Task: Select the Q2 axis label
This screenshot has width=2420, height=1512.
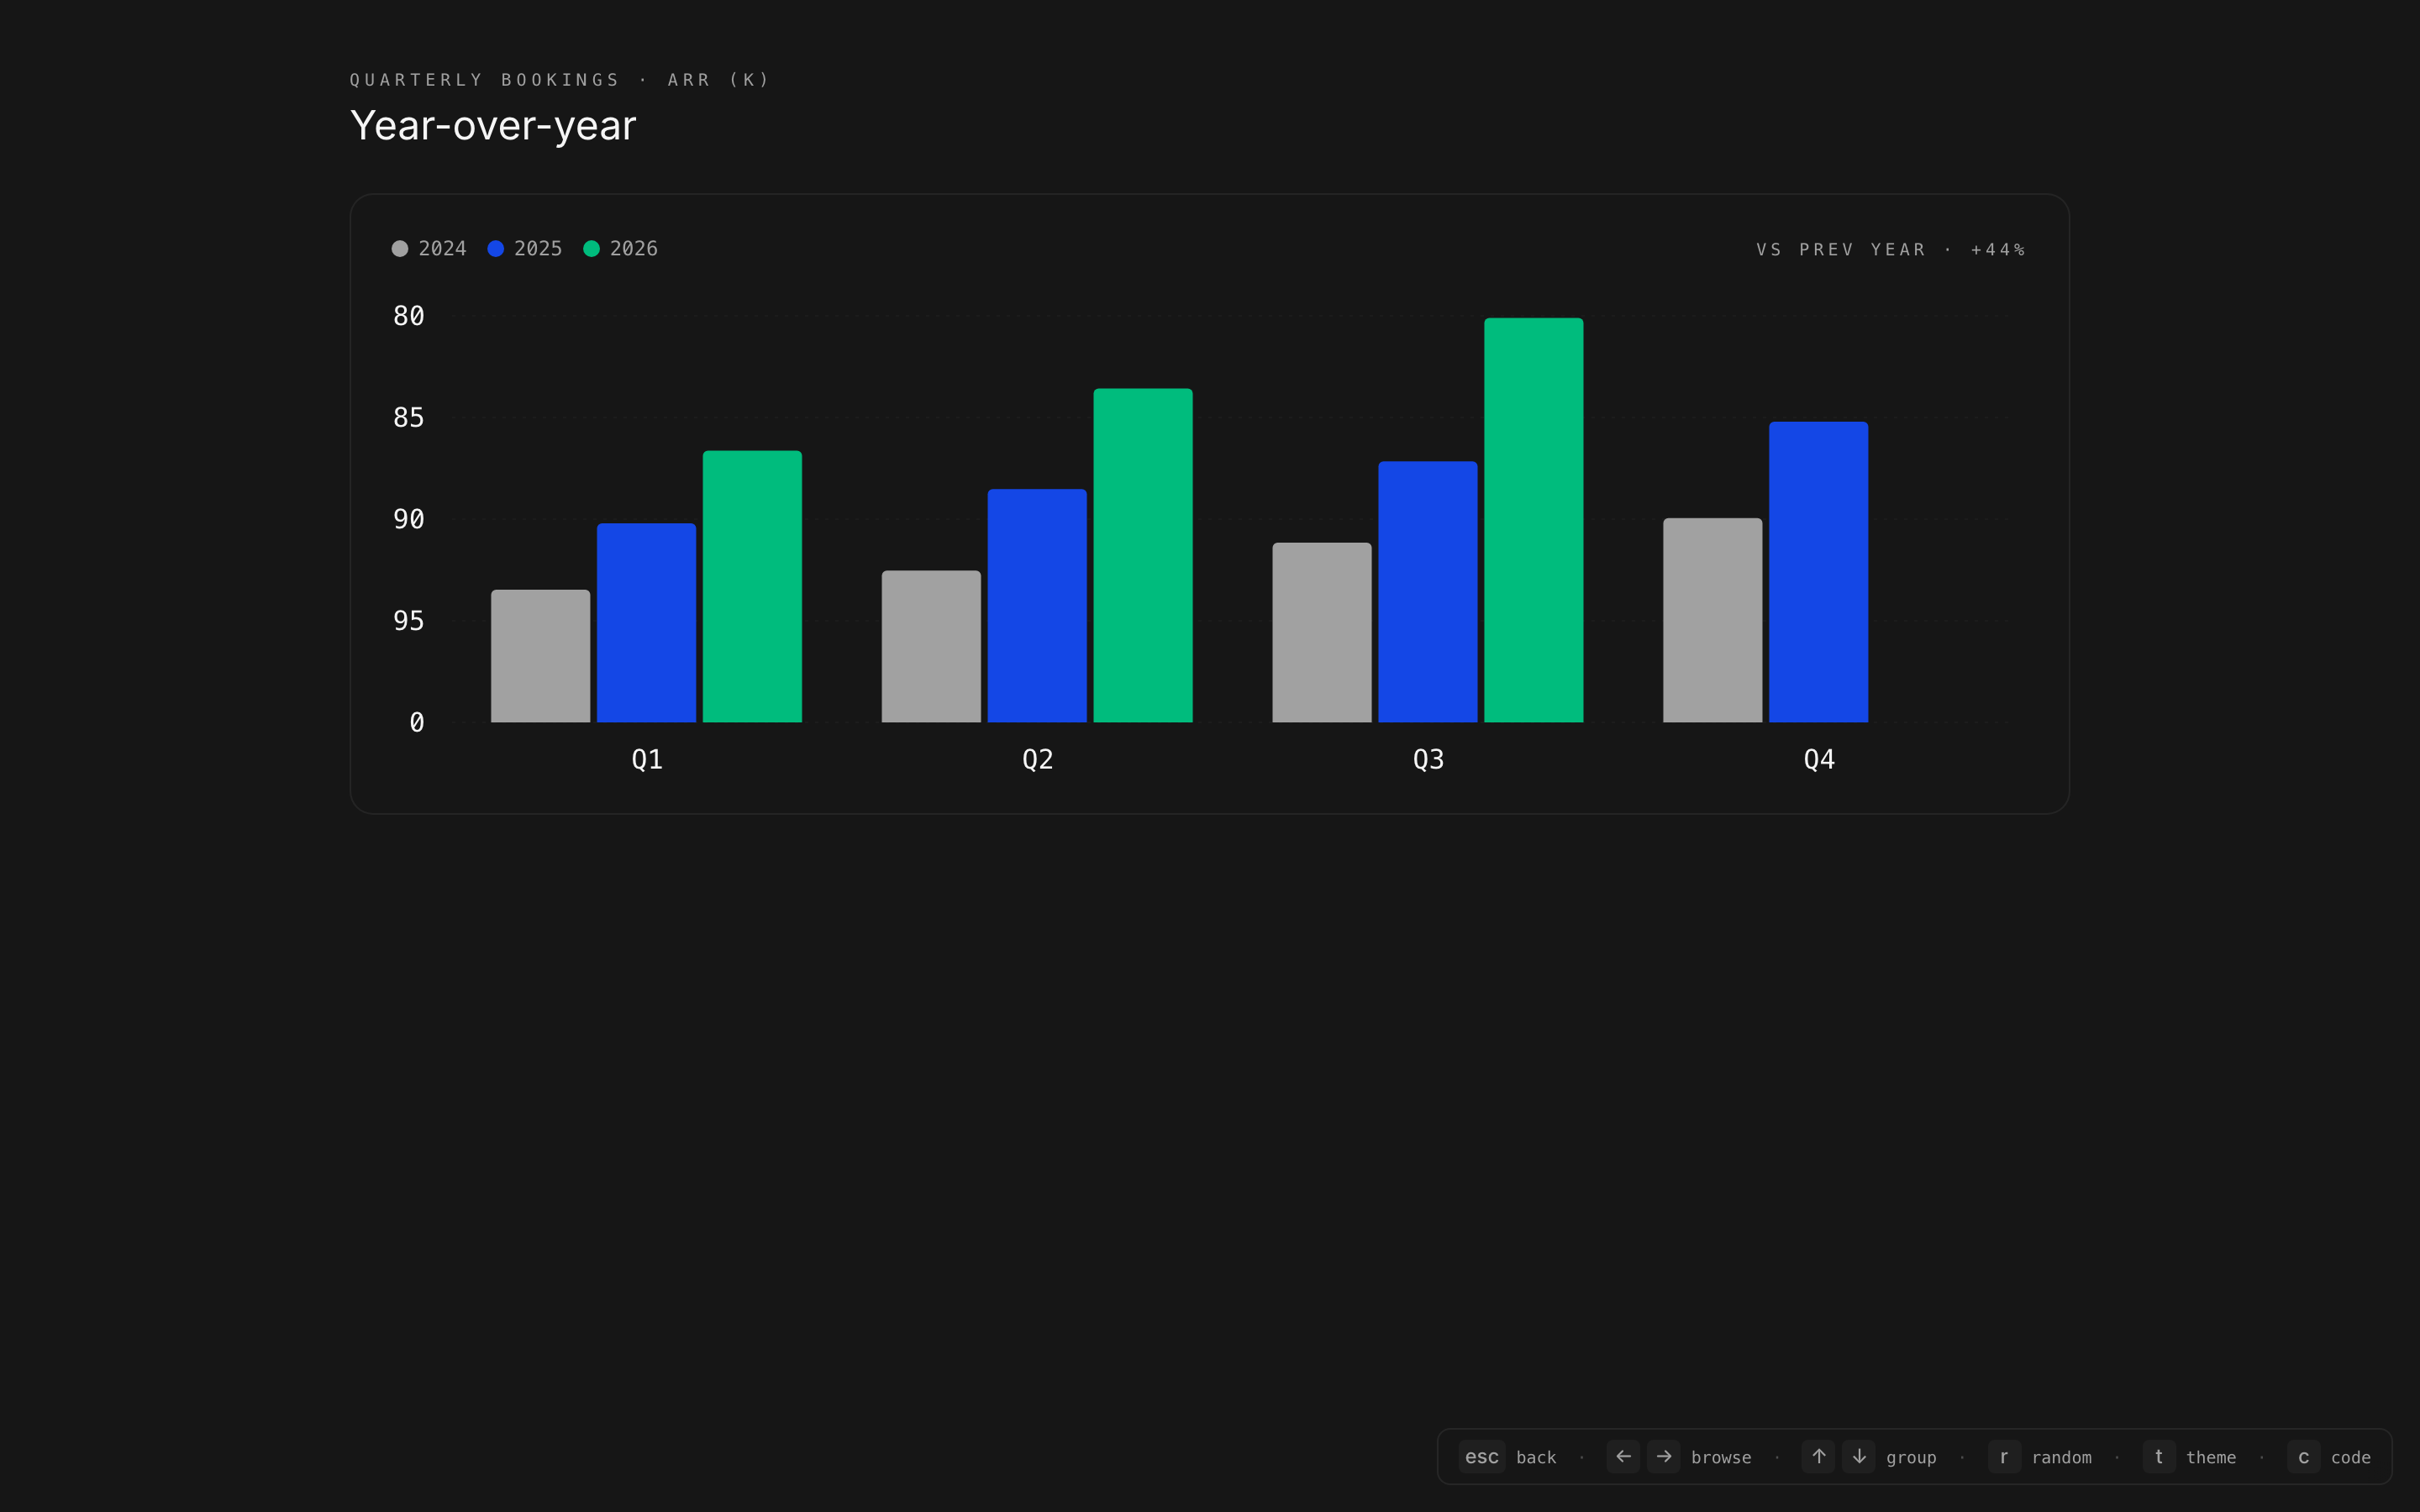Action: [1037, 759]
